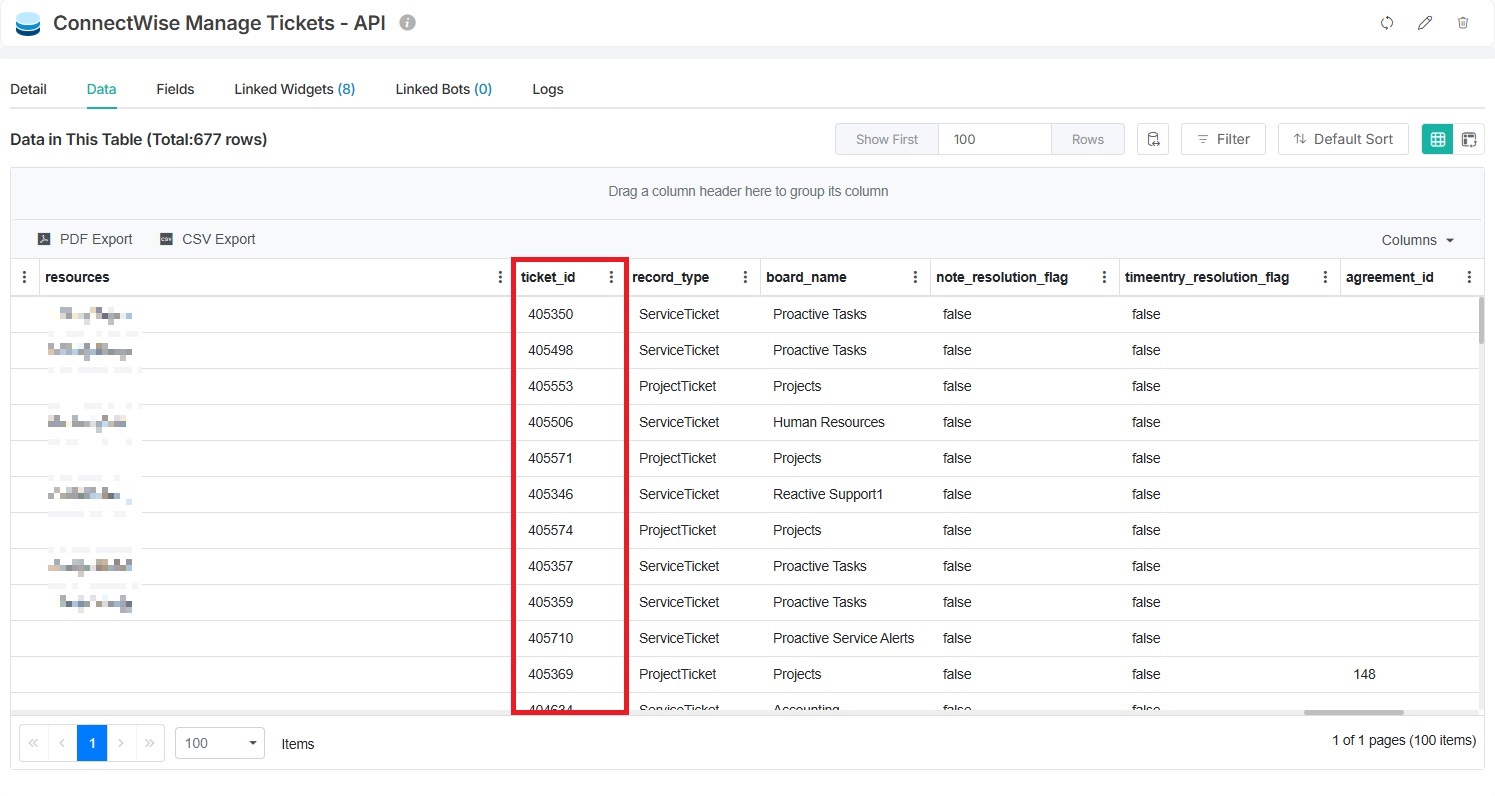Click the trash delete icon

[1463, 23]
